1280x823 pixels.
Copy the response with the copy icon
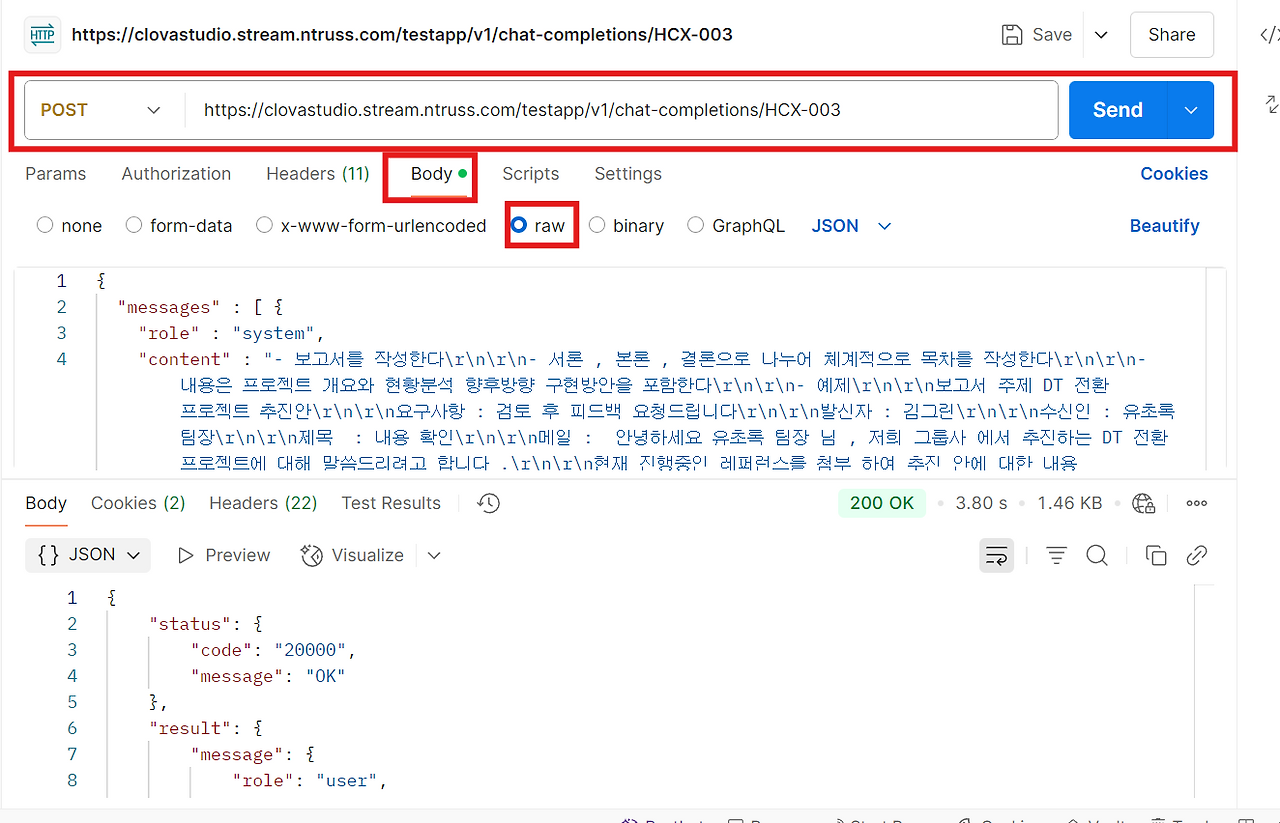[x=1156, y=556]
